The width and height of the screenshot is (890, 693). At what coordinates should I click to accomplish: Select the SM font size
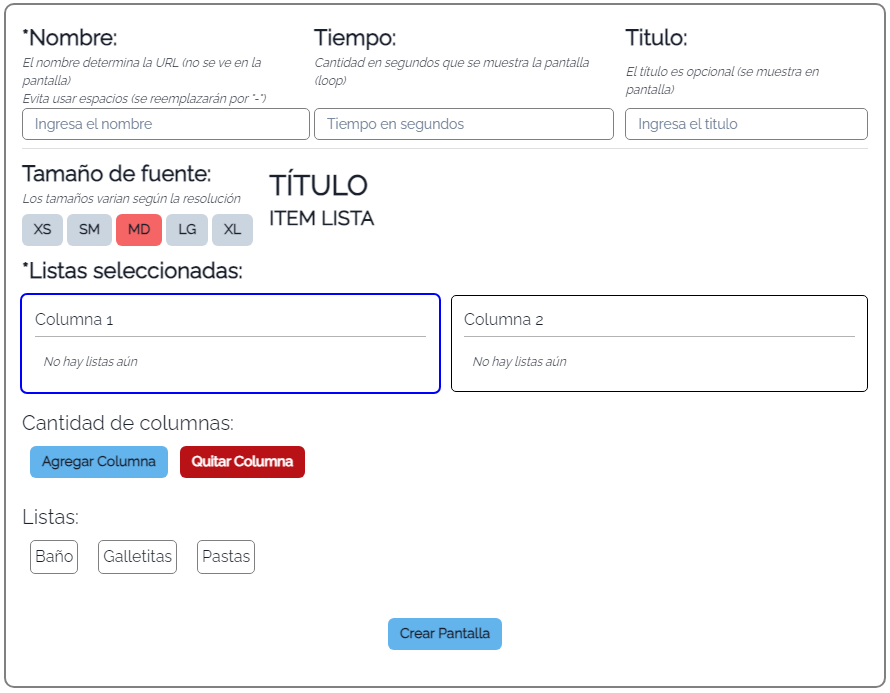89,230
